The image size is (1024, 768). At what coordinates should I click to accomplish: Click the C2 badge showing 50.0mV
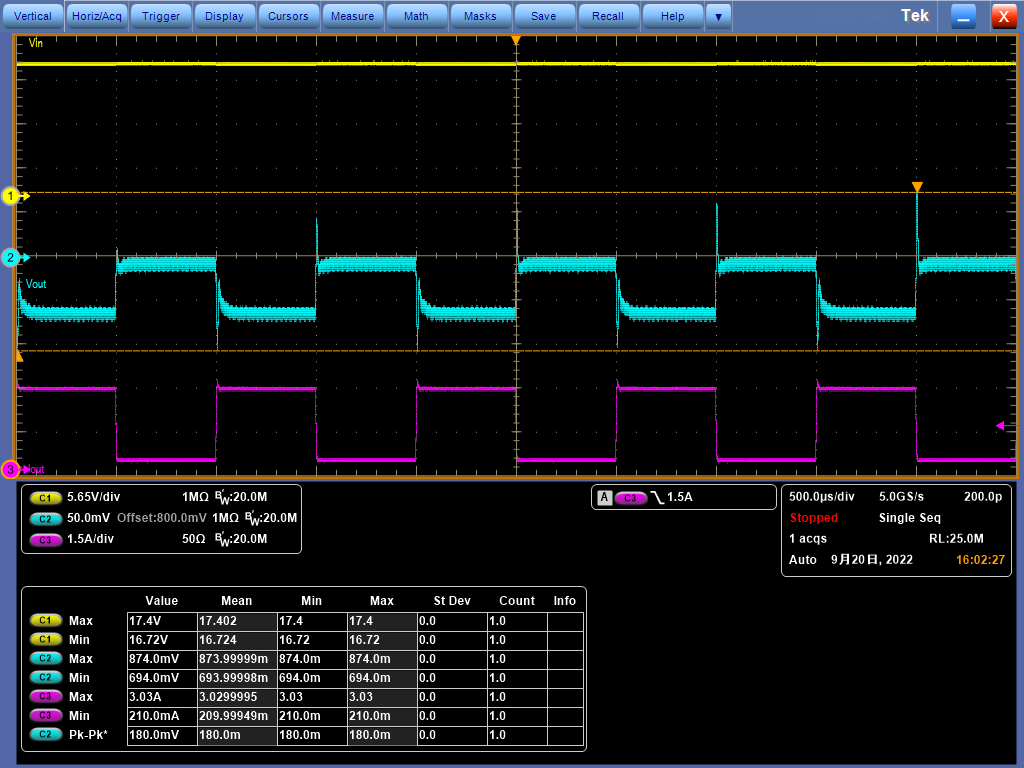tap(45, 518)
